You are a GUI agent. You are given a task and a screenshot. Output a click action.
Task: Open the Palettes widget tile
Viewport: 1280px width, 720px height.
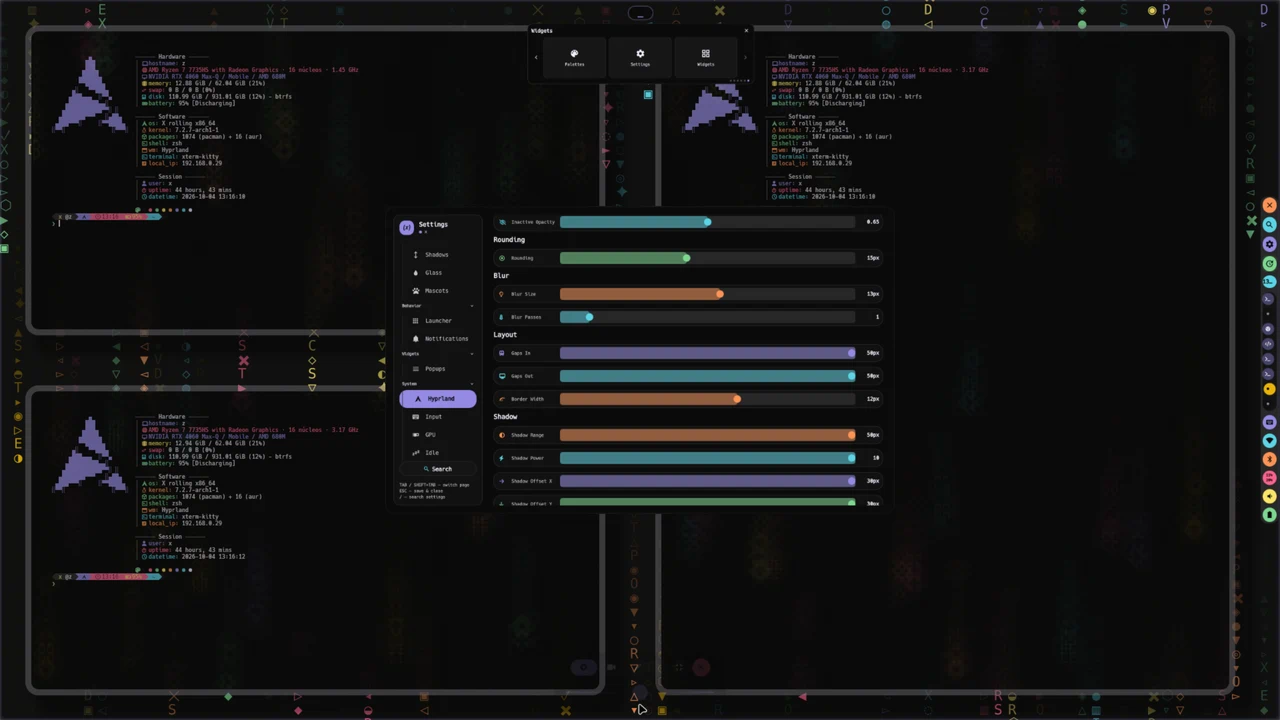(574, 57)
